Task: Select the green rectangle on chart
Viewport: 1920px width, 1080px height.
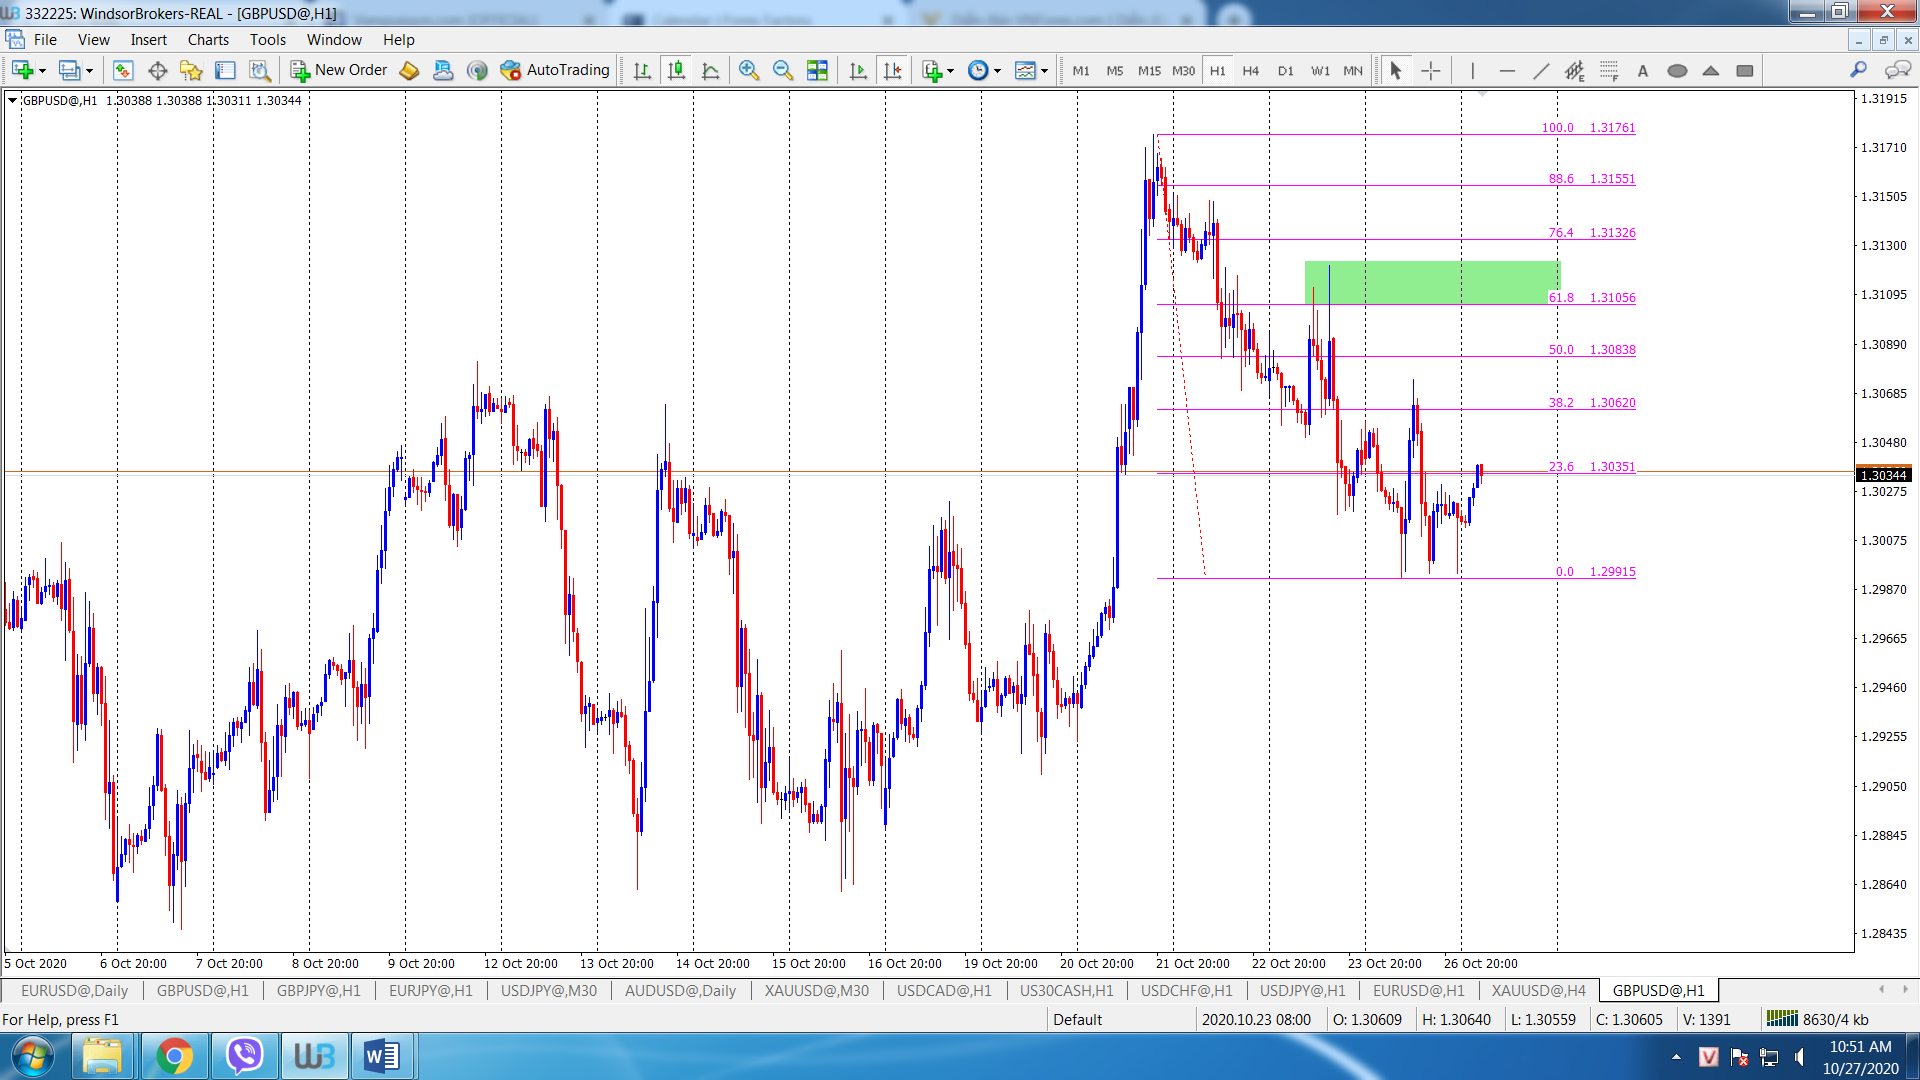Action: point(1432,282)
